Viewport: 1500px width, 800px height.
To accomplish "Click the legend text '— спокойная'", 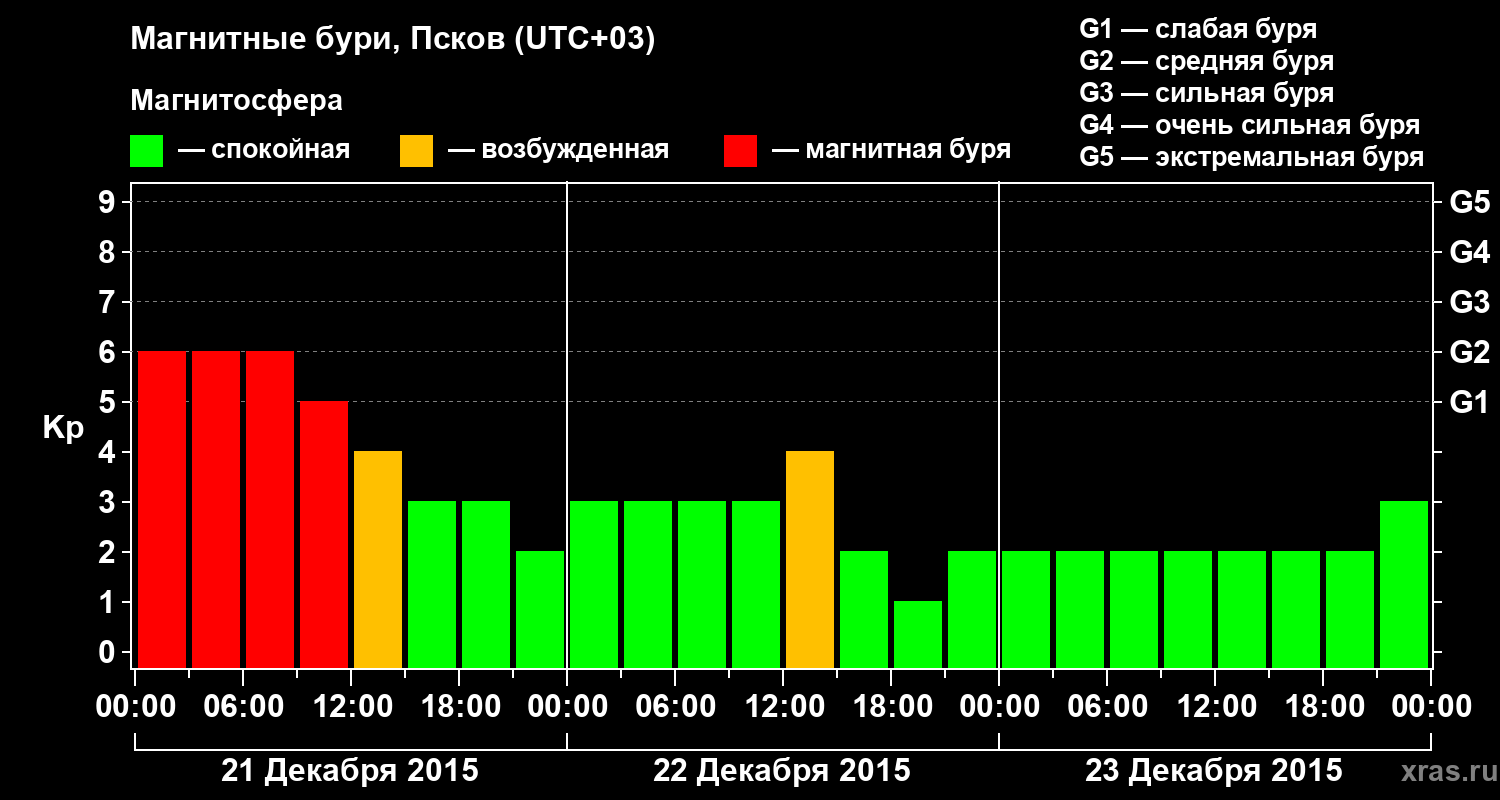I will click(x=264, y=150).
